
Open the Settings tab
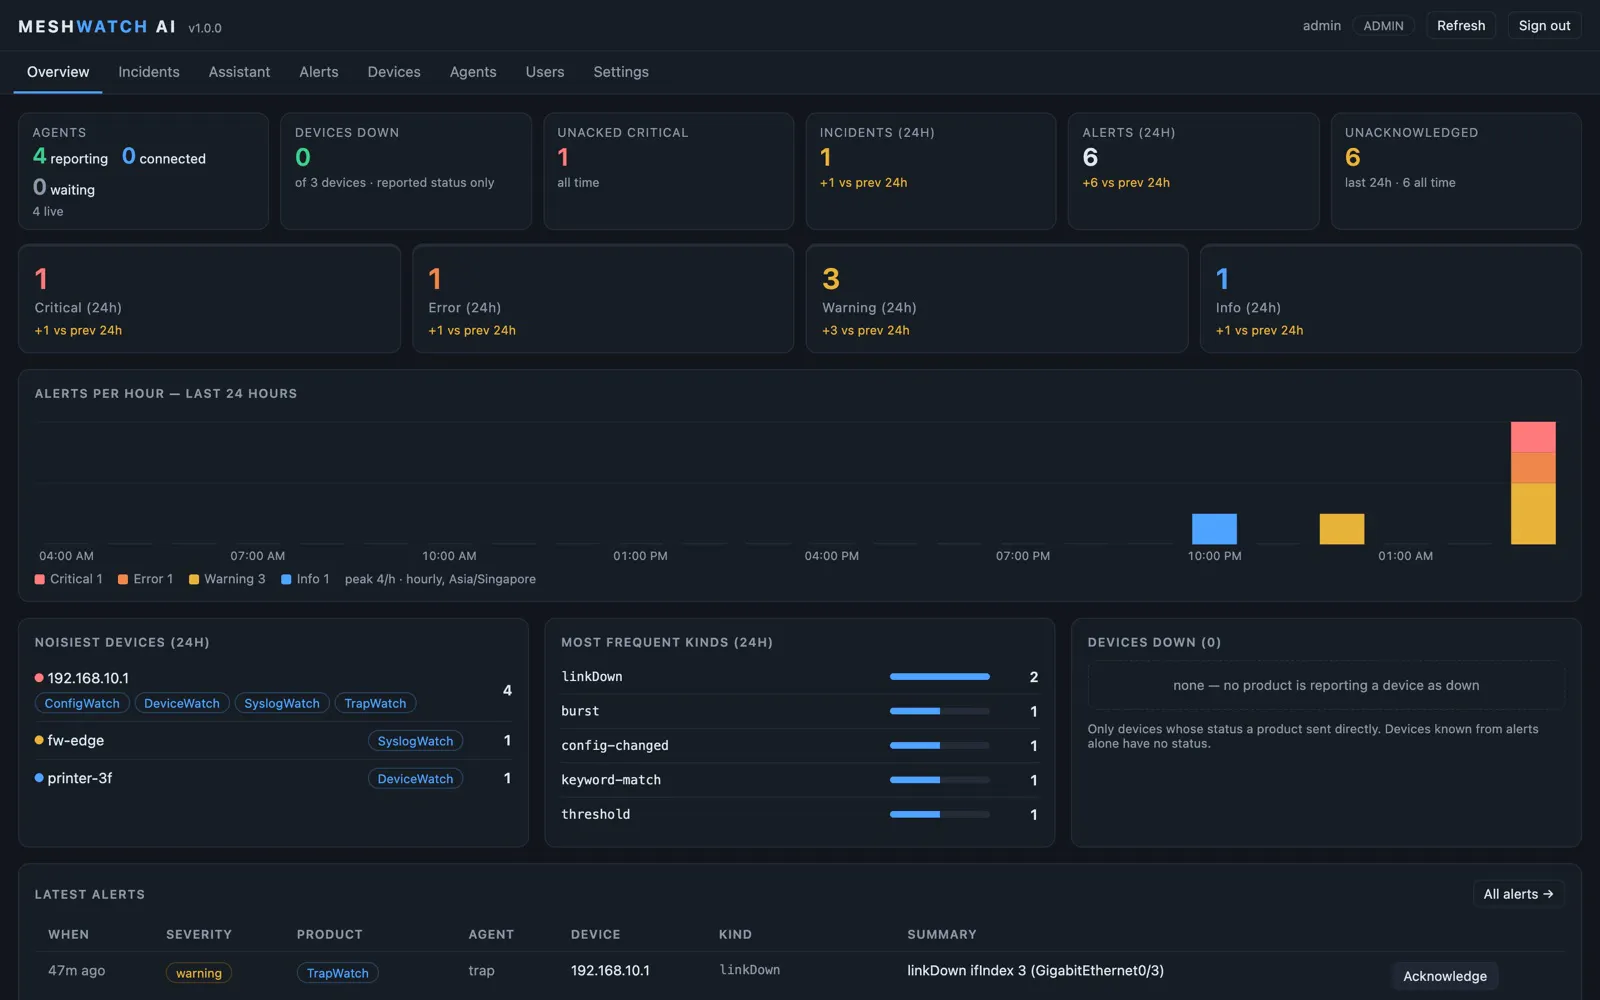tap(621, 72)
